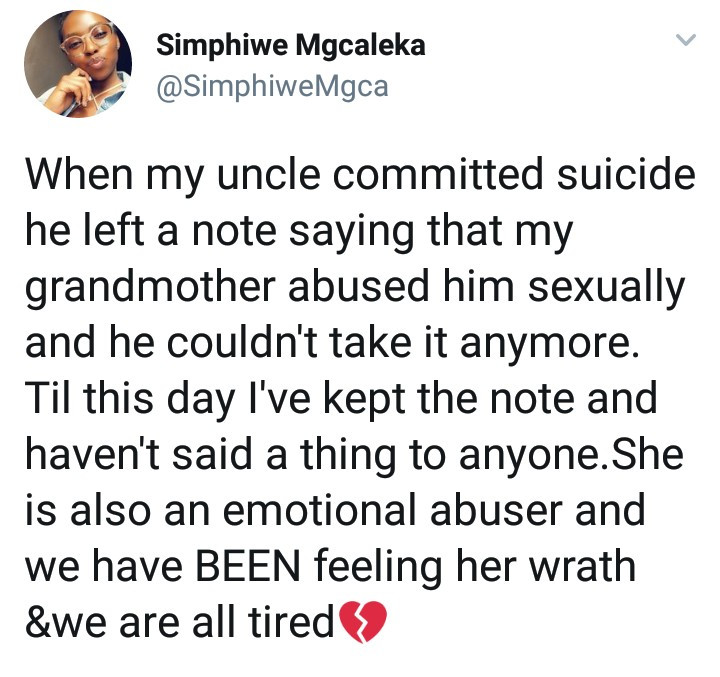Viewport: 720px width, 677px height.
Task: Click the text "&we are all tired"
Action: click(x=180, y=623)
